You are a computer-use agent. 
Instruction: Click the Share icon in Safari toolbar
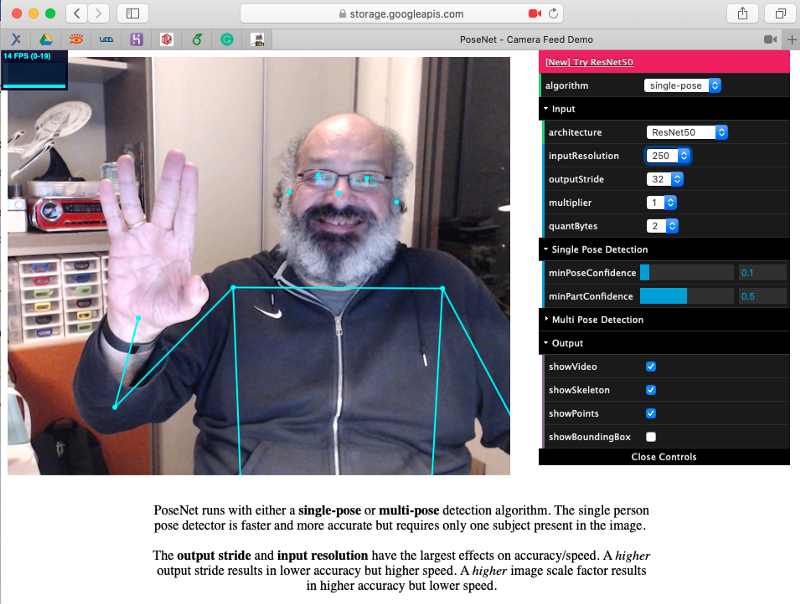coord(742,13)
